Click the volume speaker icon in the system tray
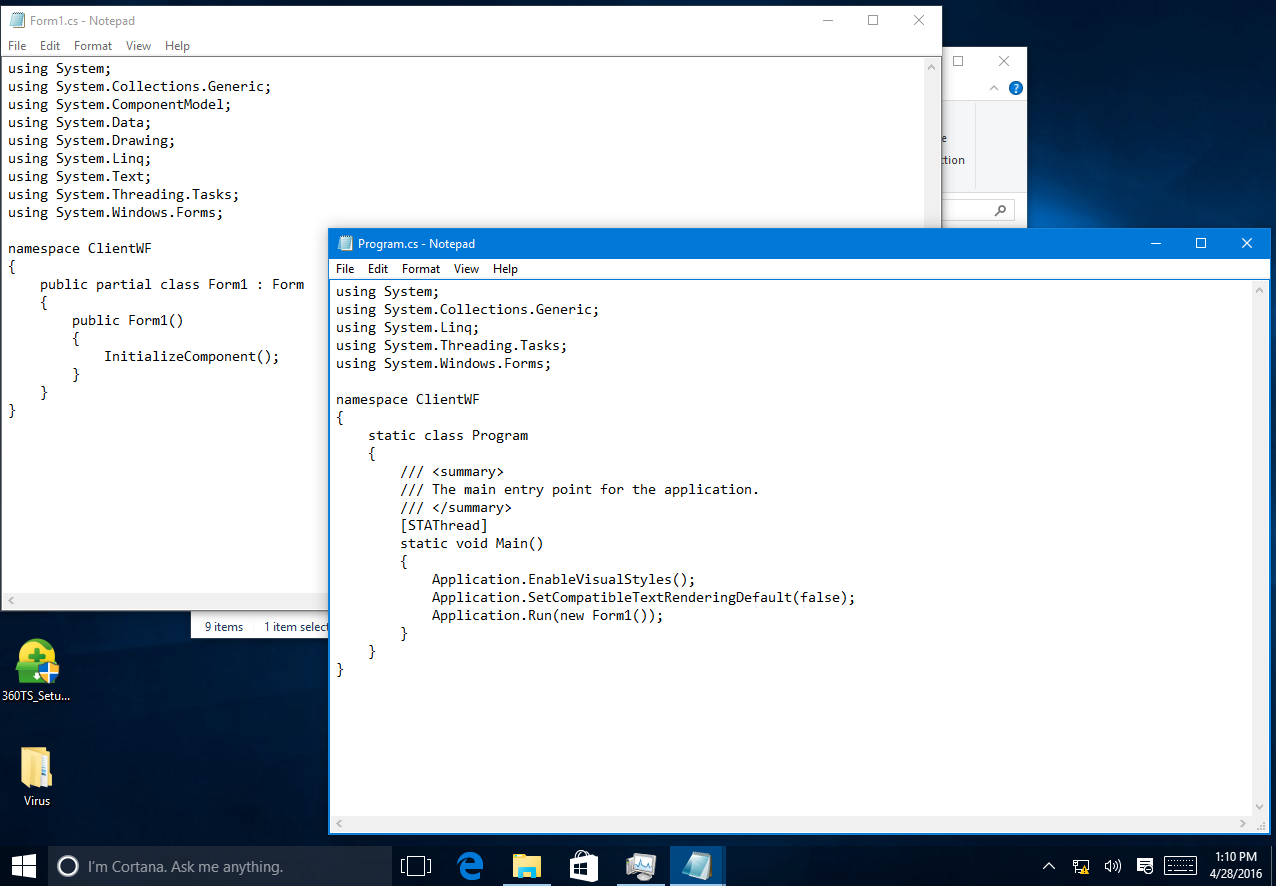Viewport: 1276px width, 886px height. pos(1112,866)
